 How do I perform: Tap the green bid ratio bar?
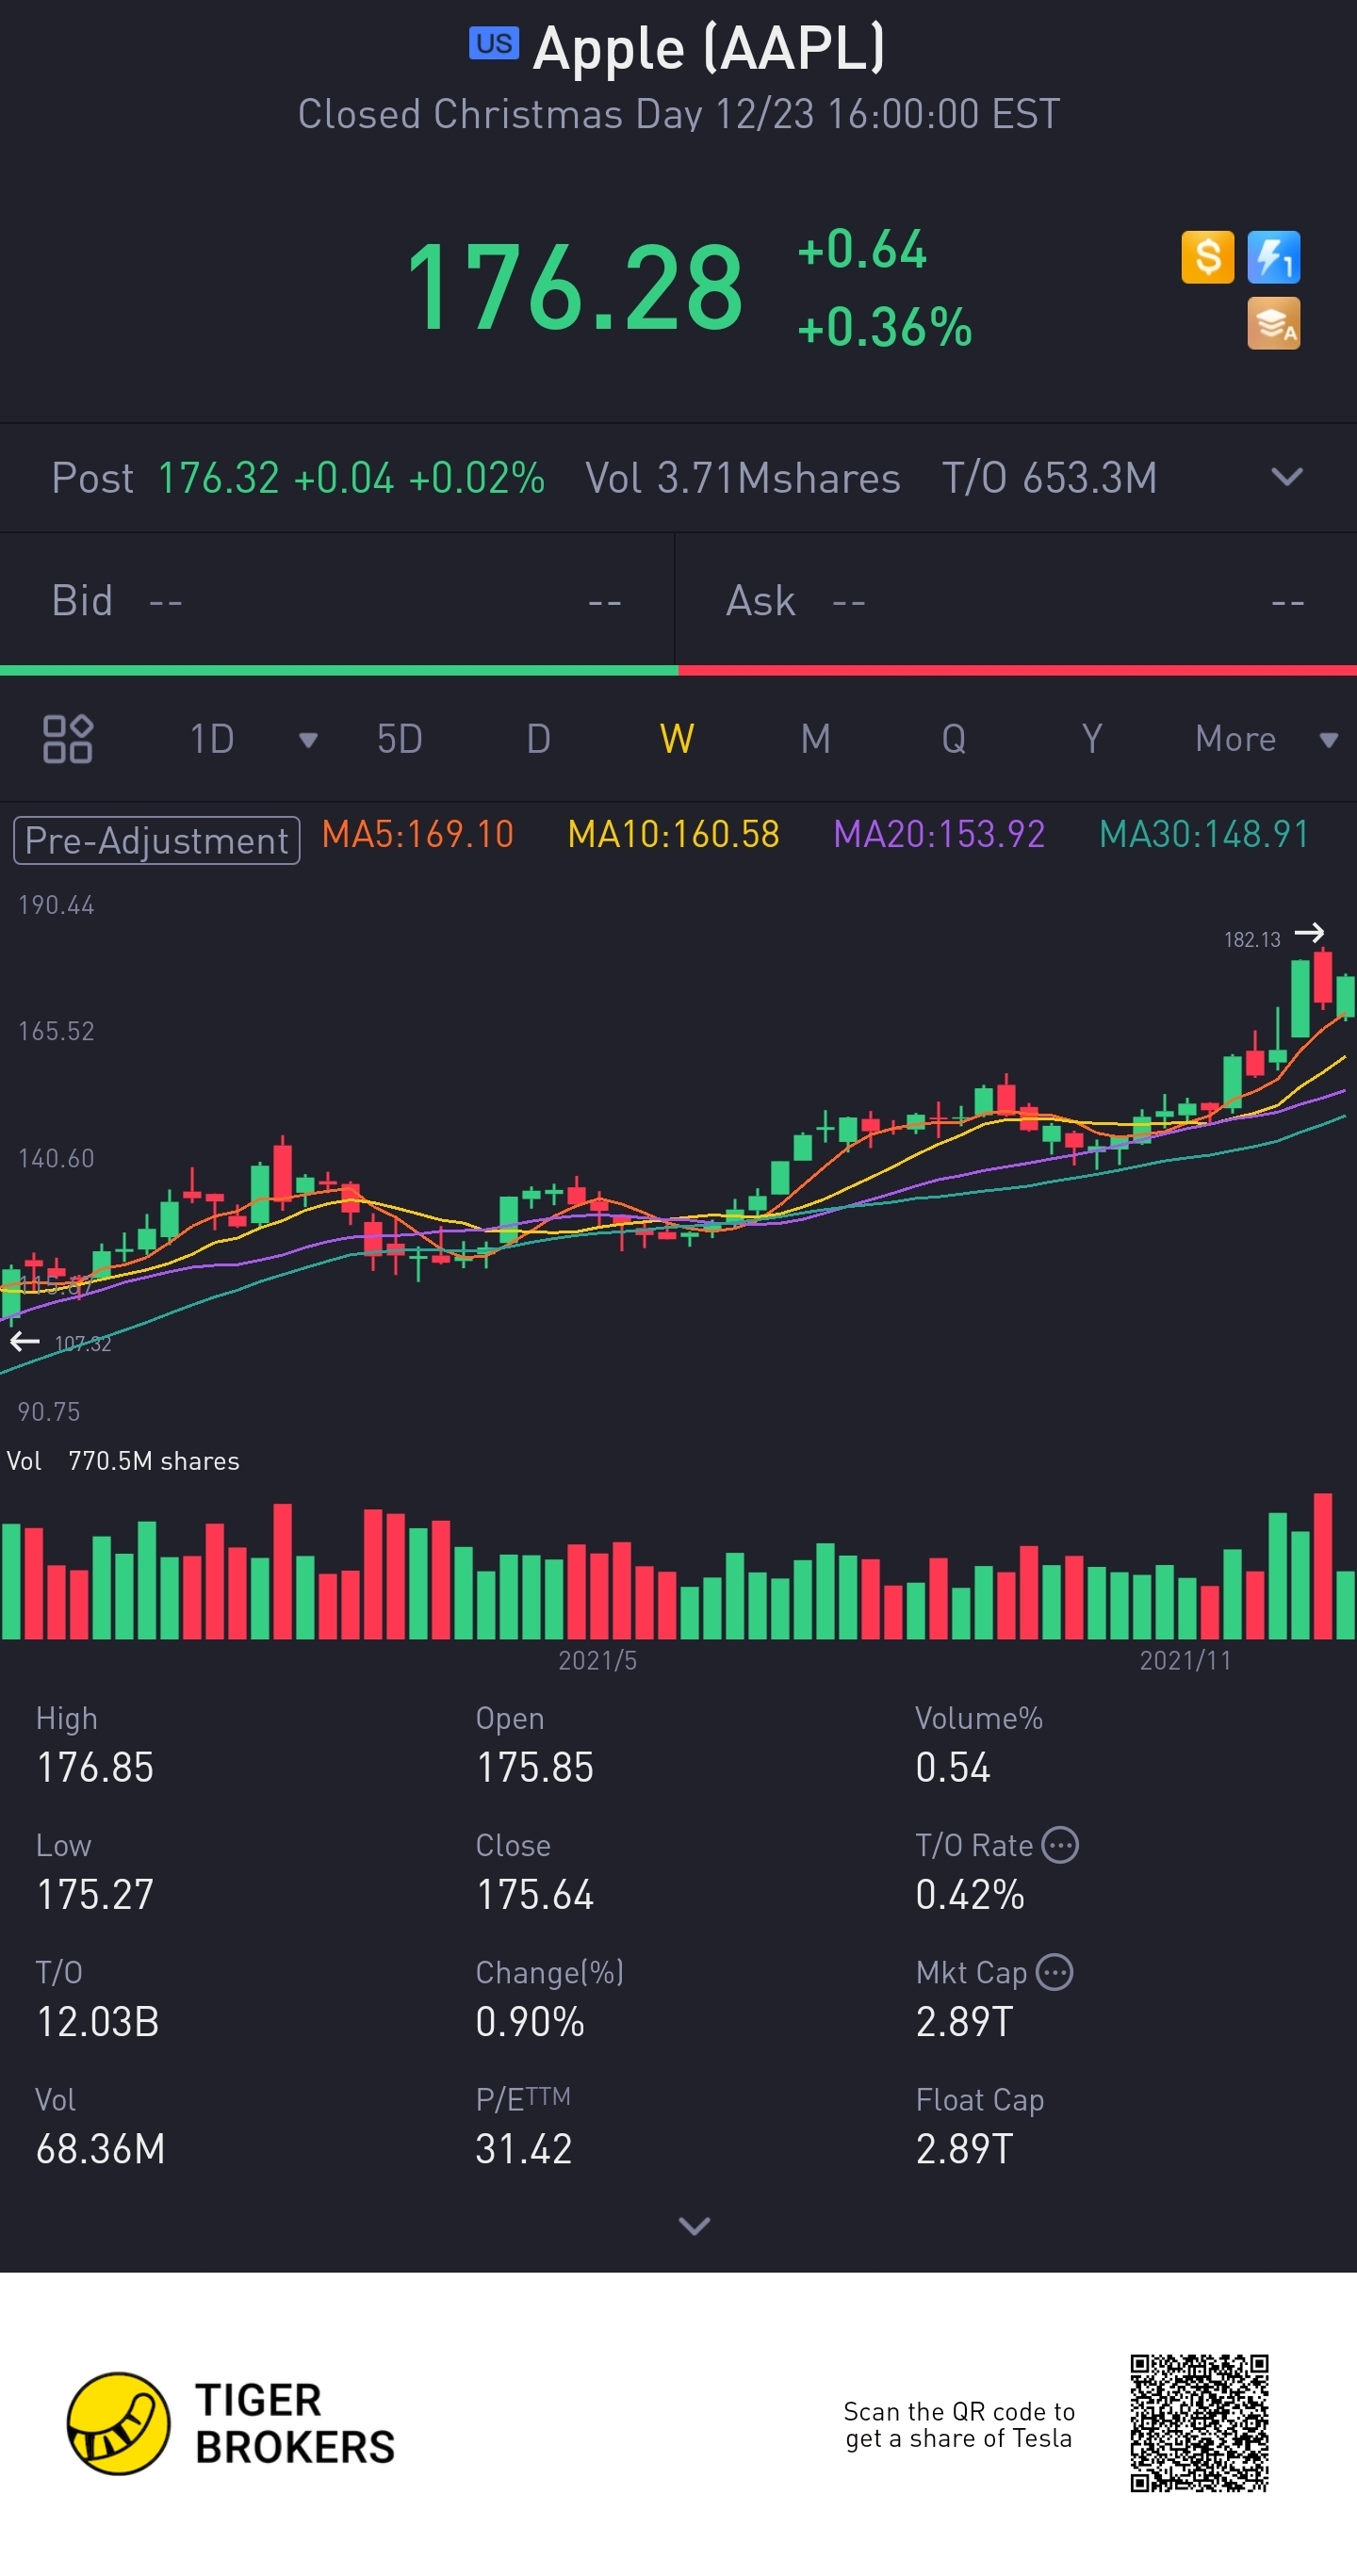click(339, 670)
